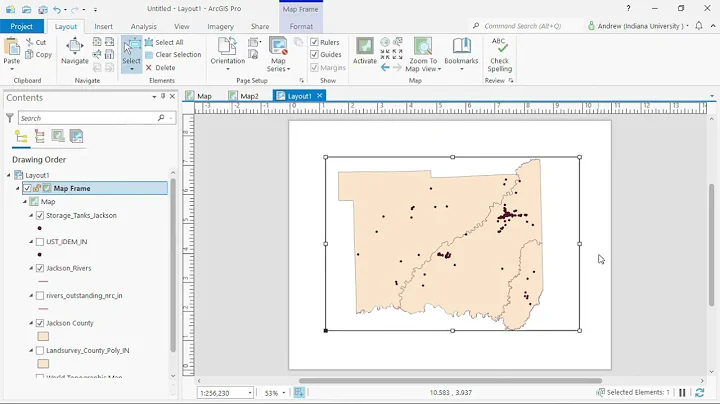Refresh the layout view

[699, 393]
